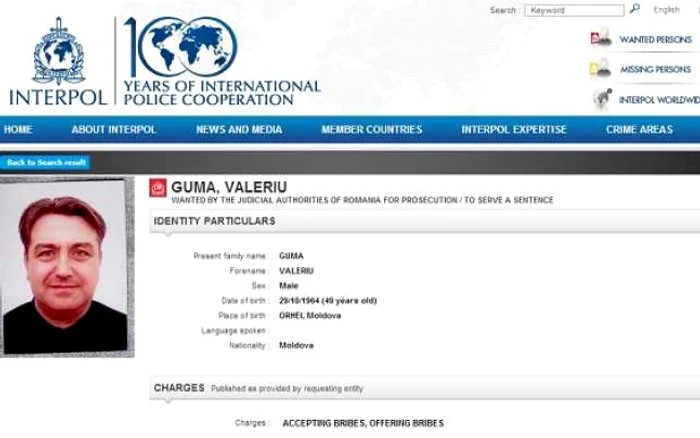Click 'Published as provided by requesting entity' note
This screenshot has width=700, height=438.
click(x=287, y=389)
